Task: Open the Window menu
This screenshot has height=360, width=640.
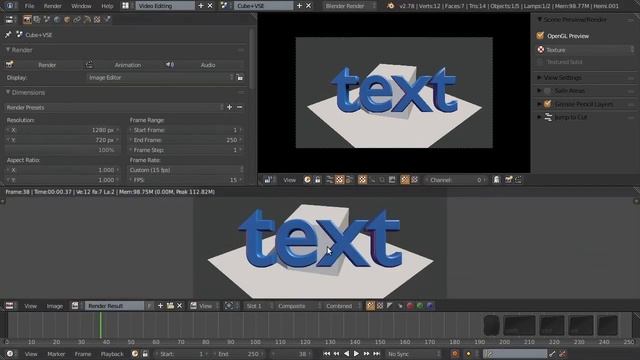Action: click(81, 6)
